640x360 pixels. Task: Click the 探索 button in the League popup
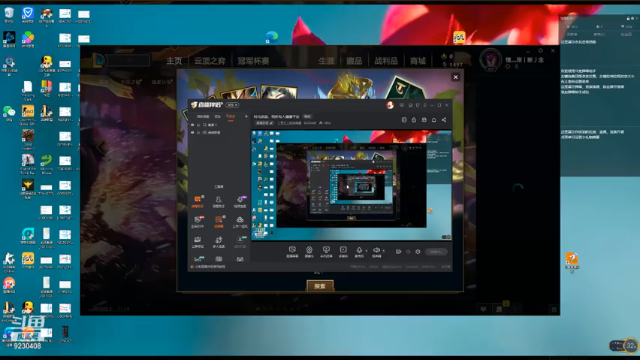point(320,286)
